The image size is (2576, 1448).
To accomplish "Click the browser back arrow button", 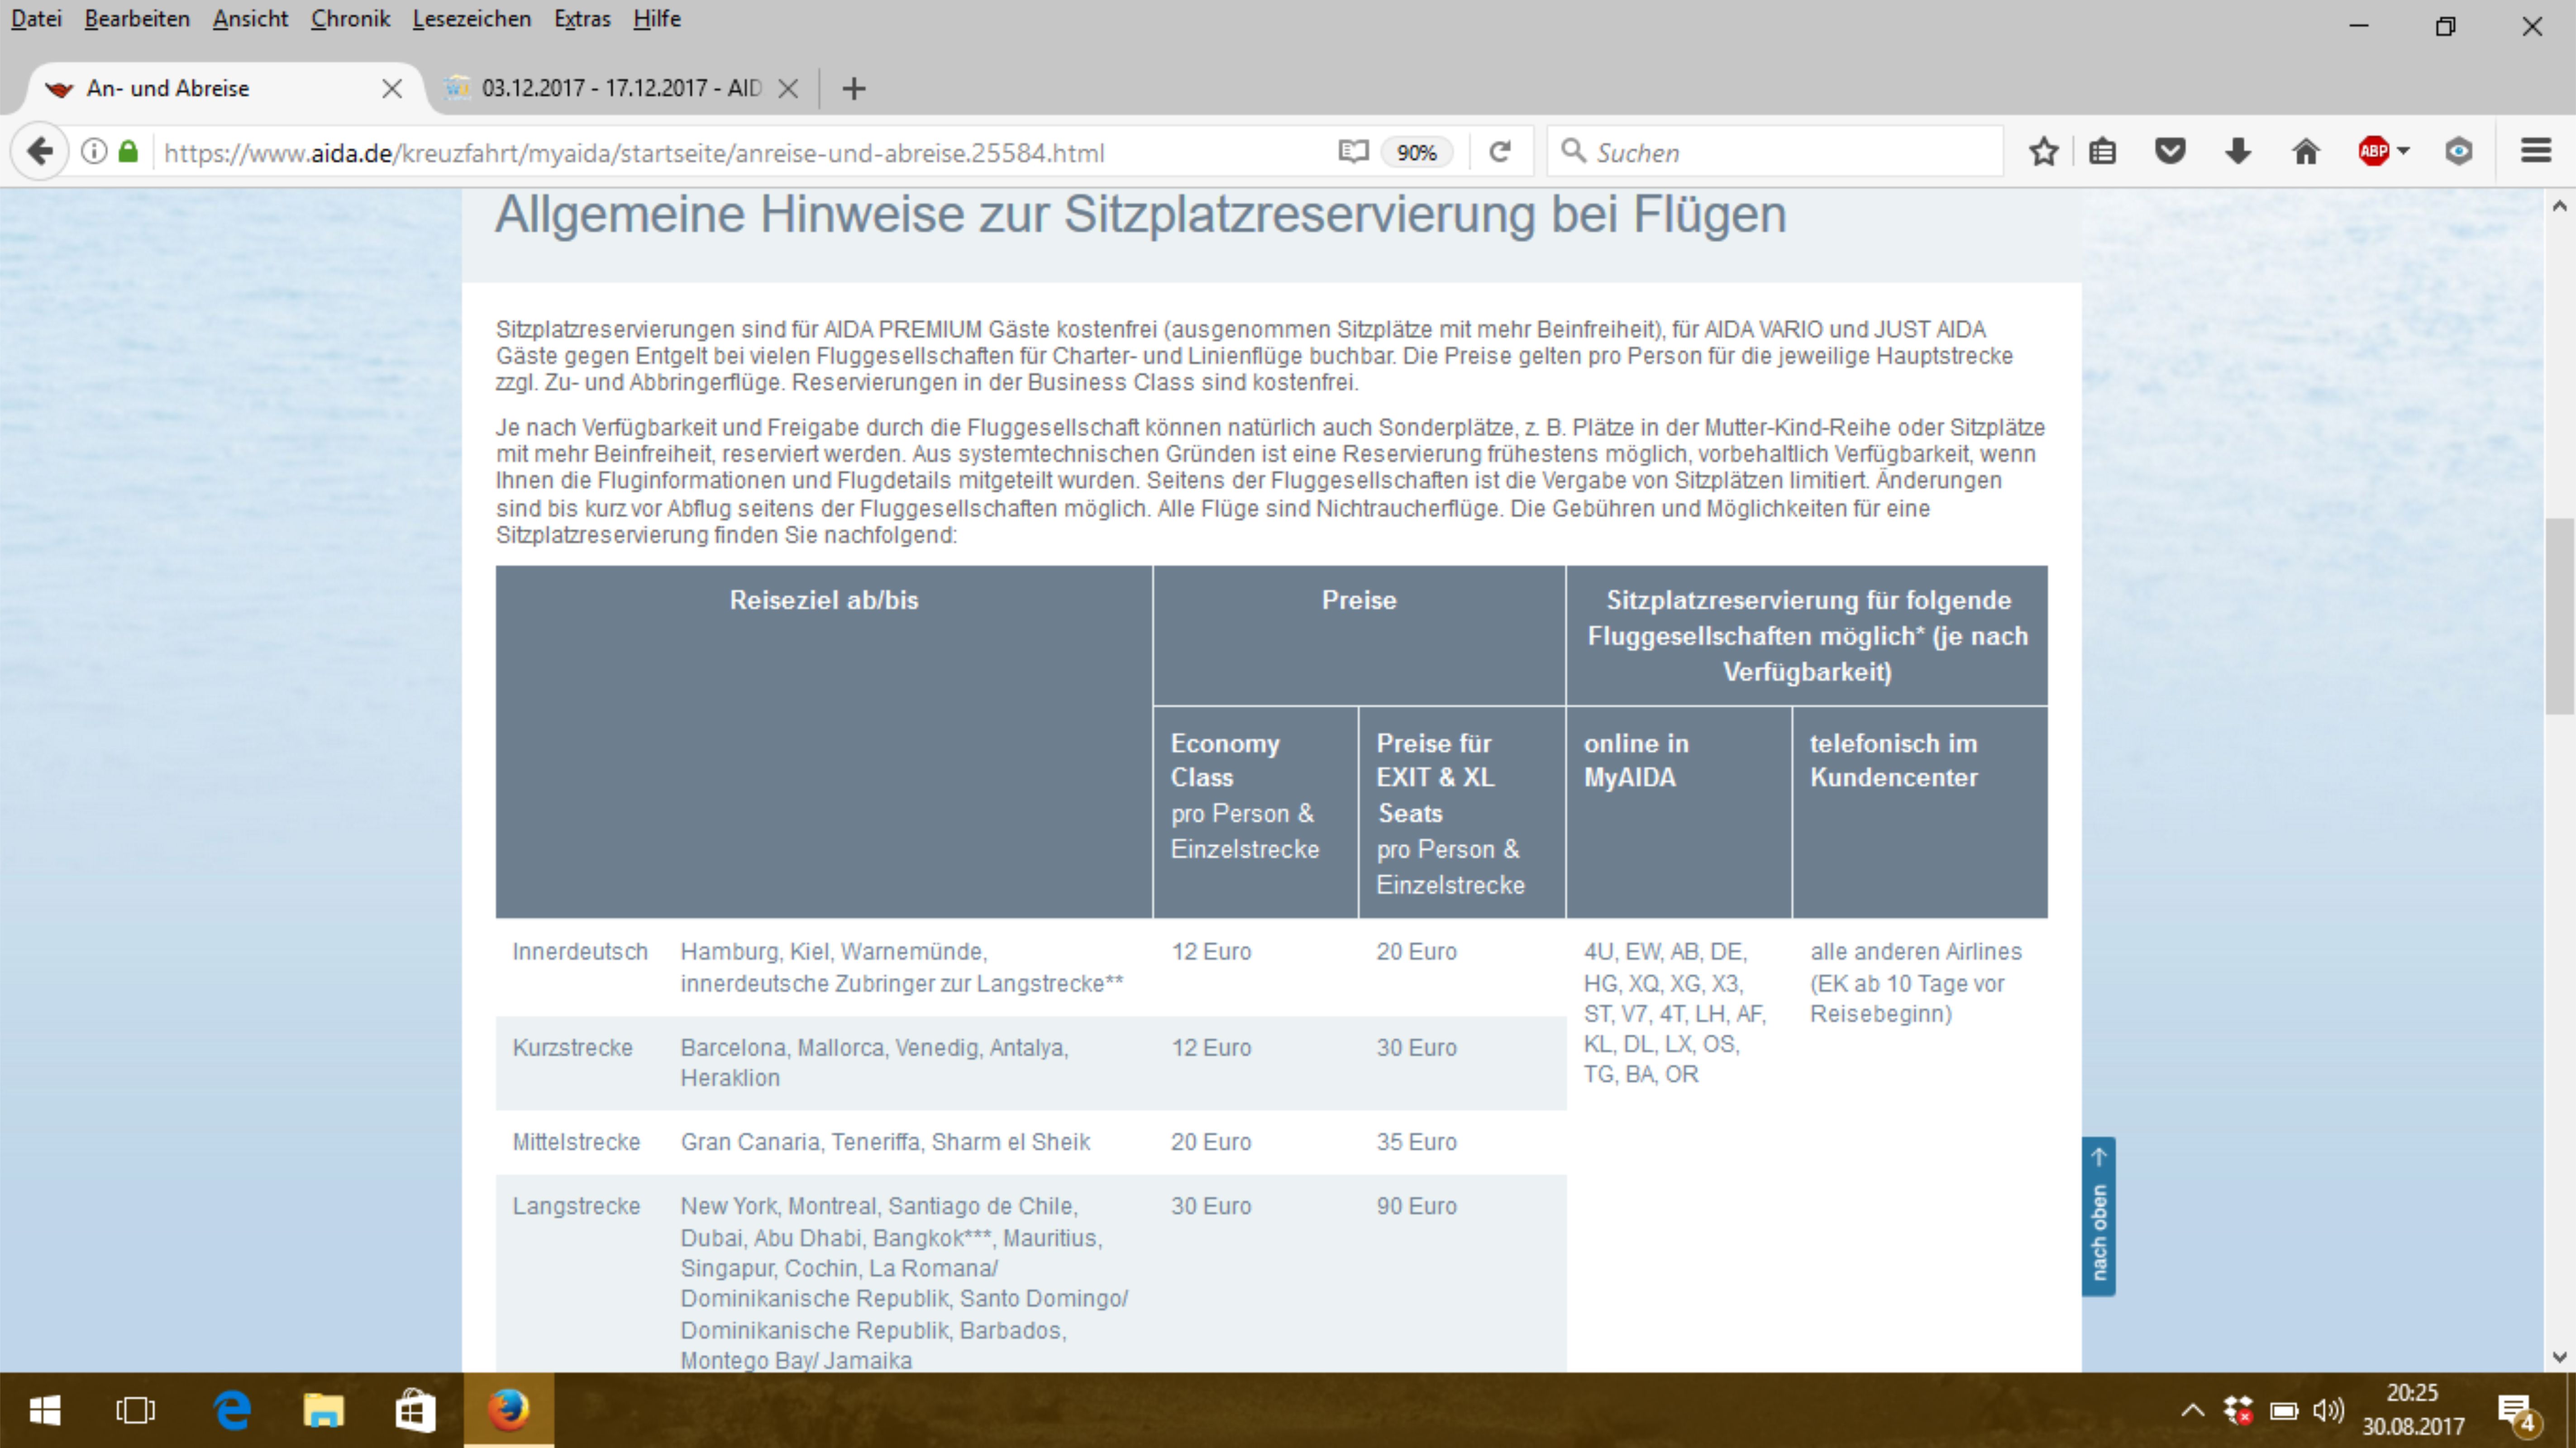I will pos(40,152).
